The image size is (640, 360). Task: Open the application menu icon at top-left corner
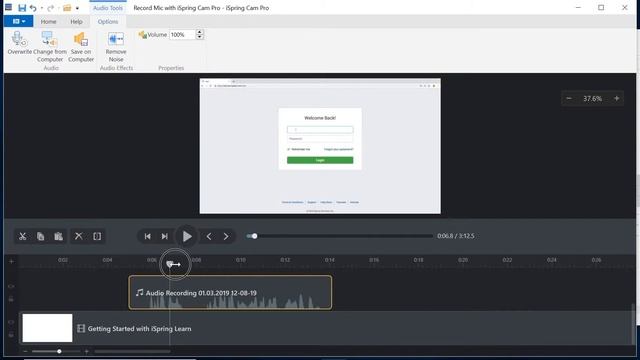click(8, 7)
